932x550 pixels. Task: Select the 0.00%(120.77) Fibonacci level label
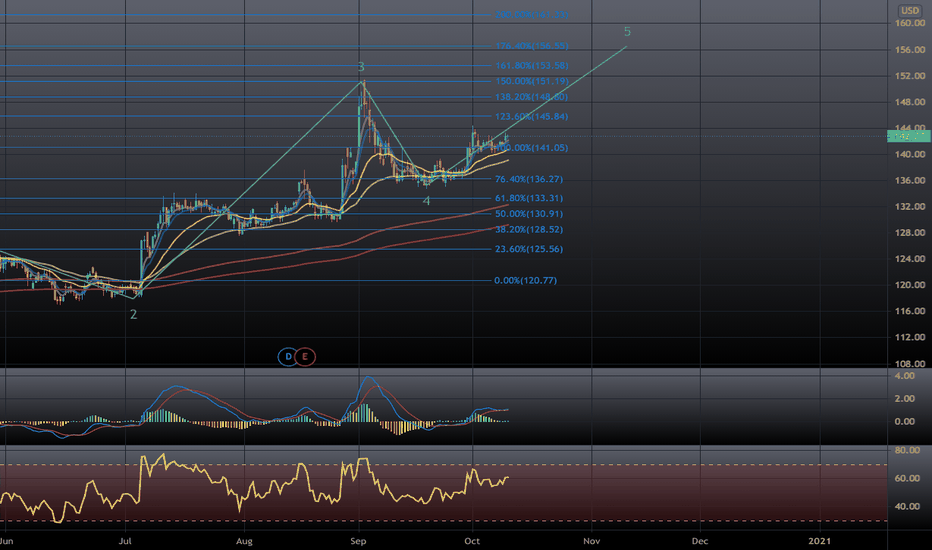[525, 280]
